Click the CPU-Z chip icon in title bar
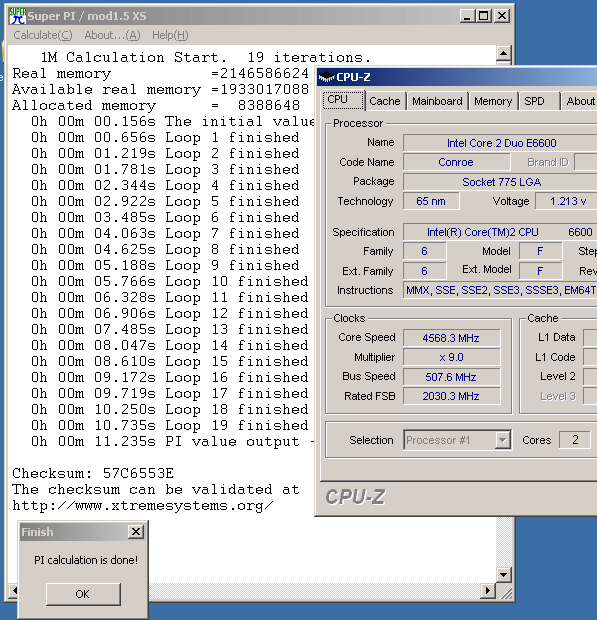 pos(327,77)
